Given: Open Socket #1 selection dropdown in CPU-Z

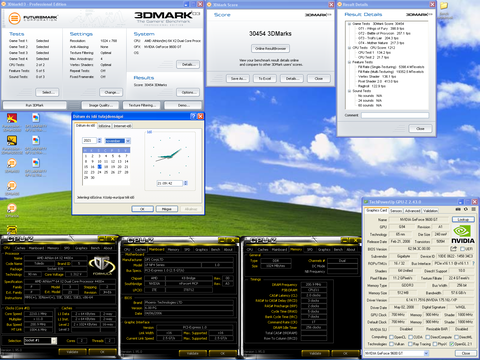Looking at the screenshot, I should 54,341.
